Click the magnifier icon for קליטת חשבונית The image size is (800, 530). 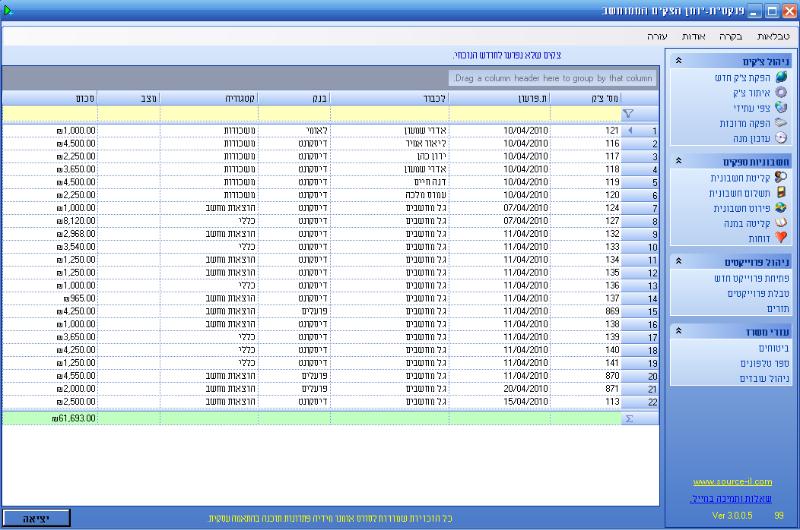point(781,177)
